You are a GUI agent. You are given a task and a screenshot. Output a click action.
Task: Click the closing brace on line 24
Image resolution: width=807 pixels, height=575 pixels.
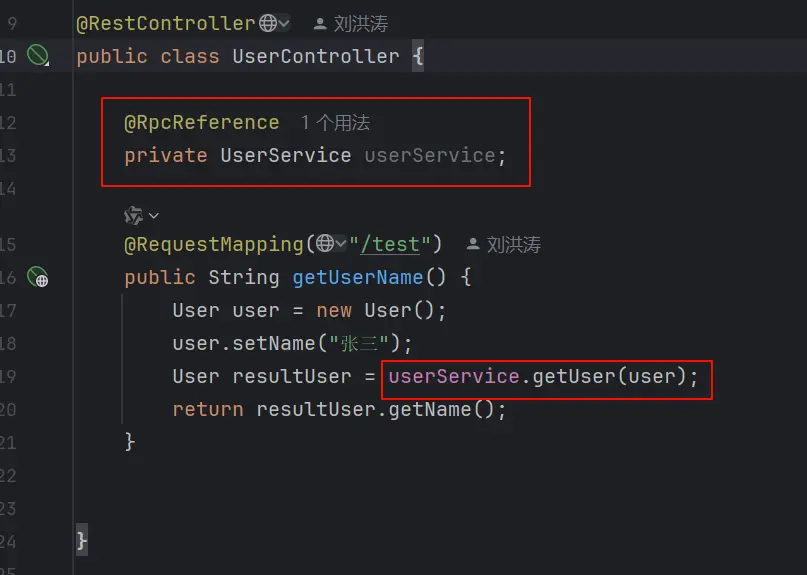coord(82,541)
